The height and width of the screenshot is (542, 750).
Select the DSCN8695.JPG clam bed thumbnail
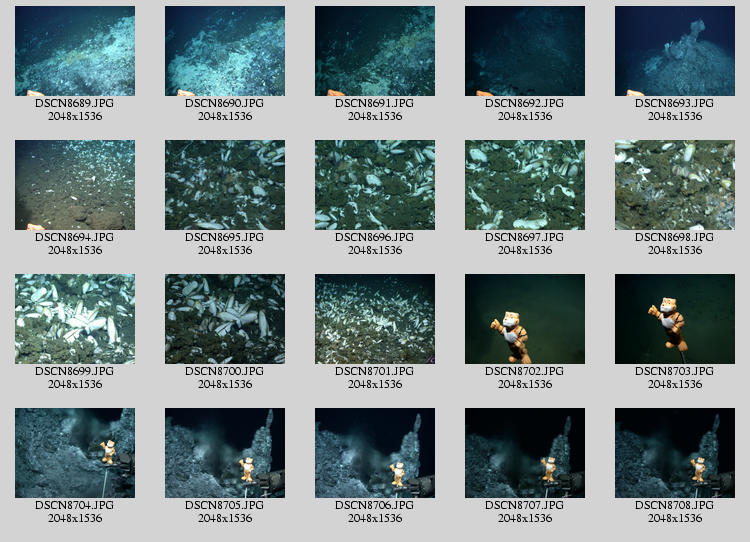(225, 185)
